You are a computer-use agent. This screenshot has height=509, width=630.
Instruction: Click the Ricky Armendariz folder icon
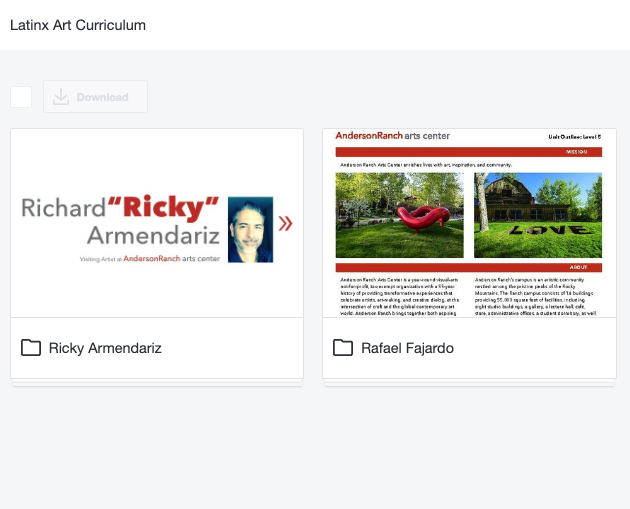(31, 348)
